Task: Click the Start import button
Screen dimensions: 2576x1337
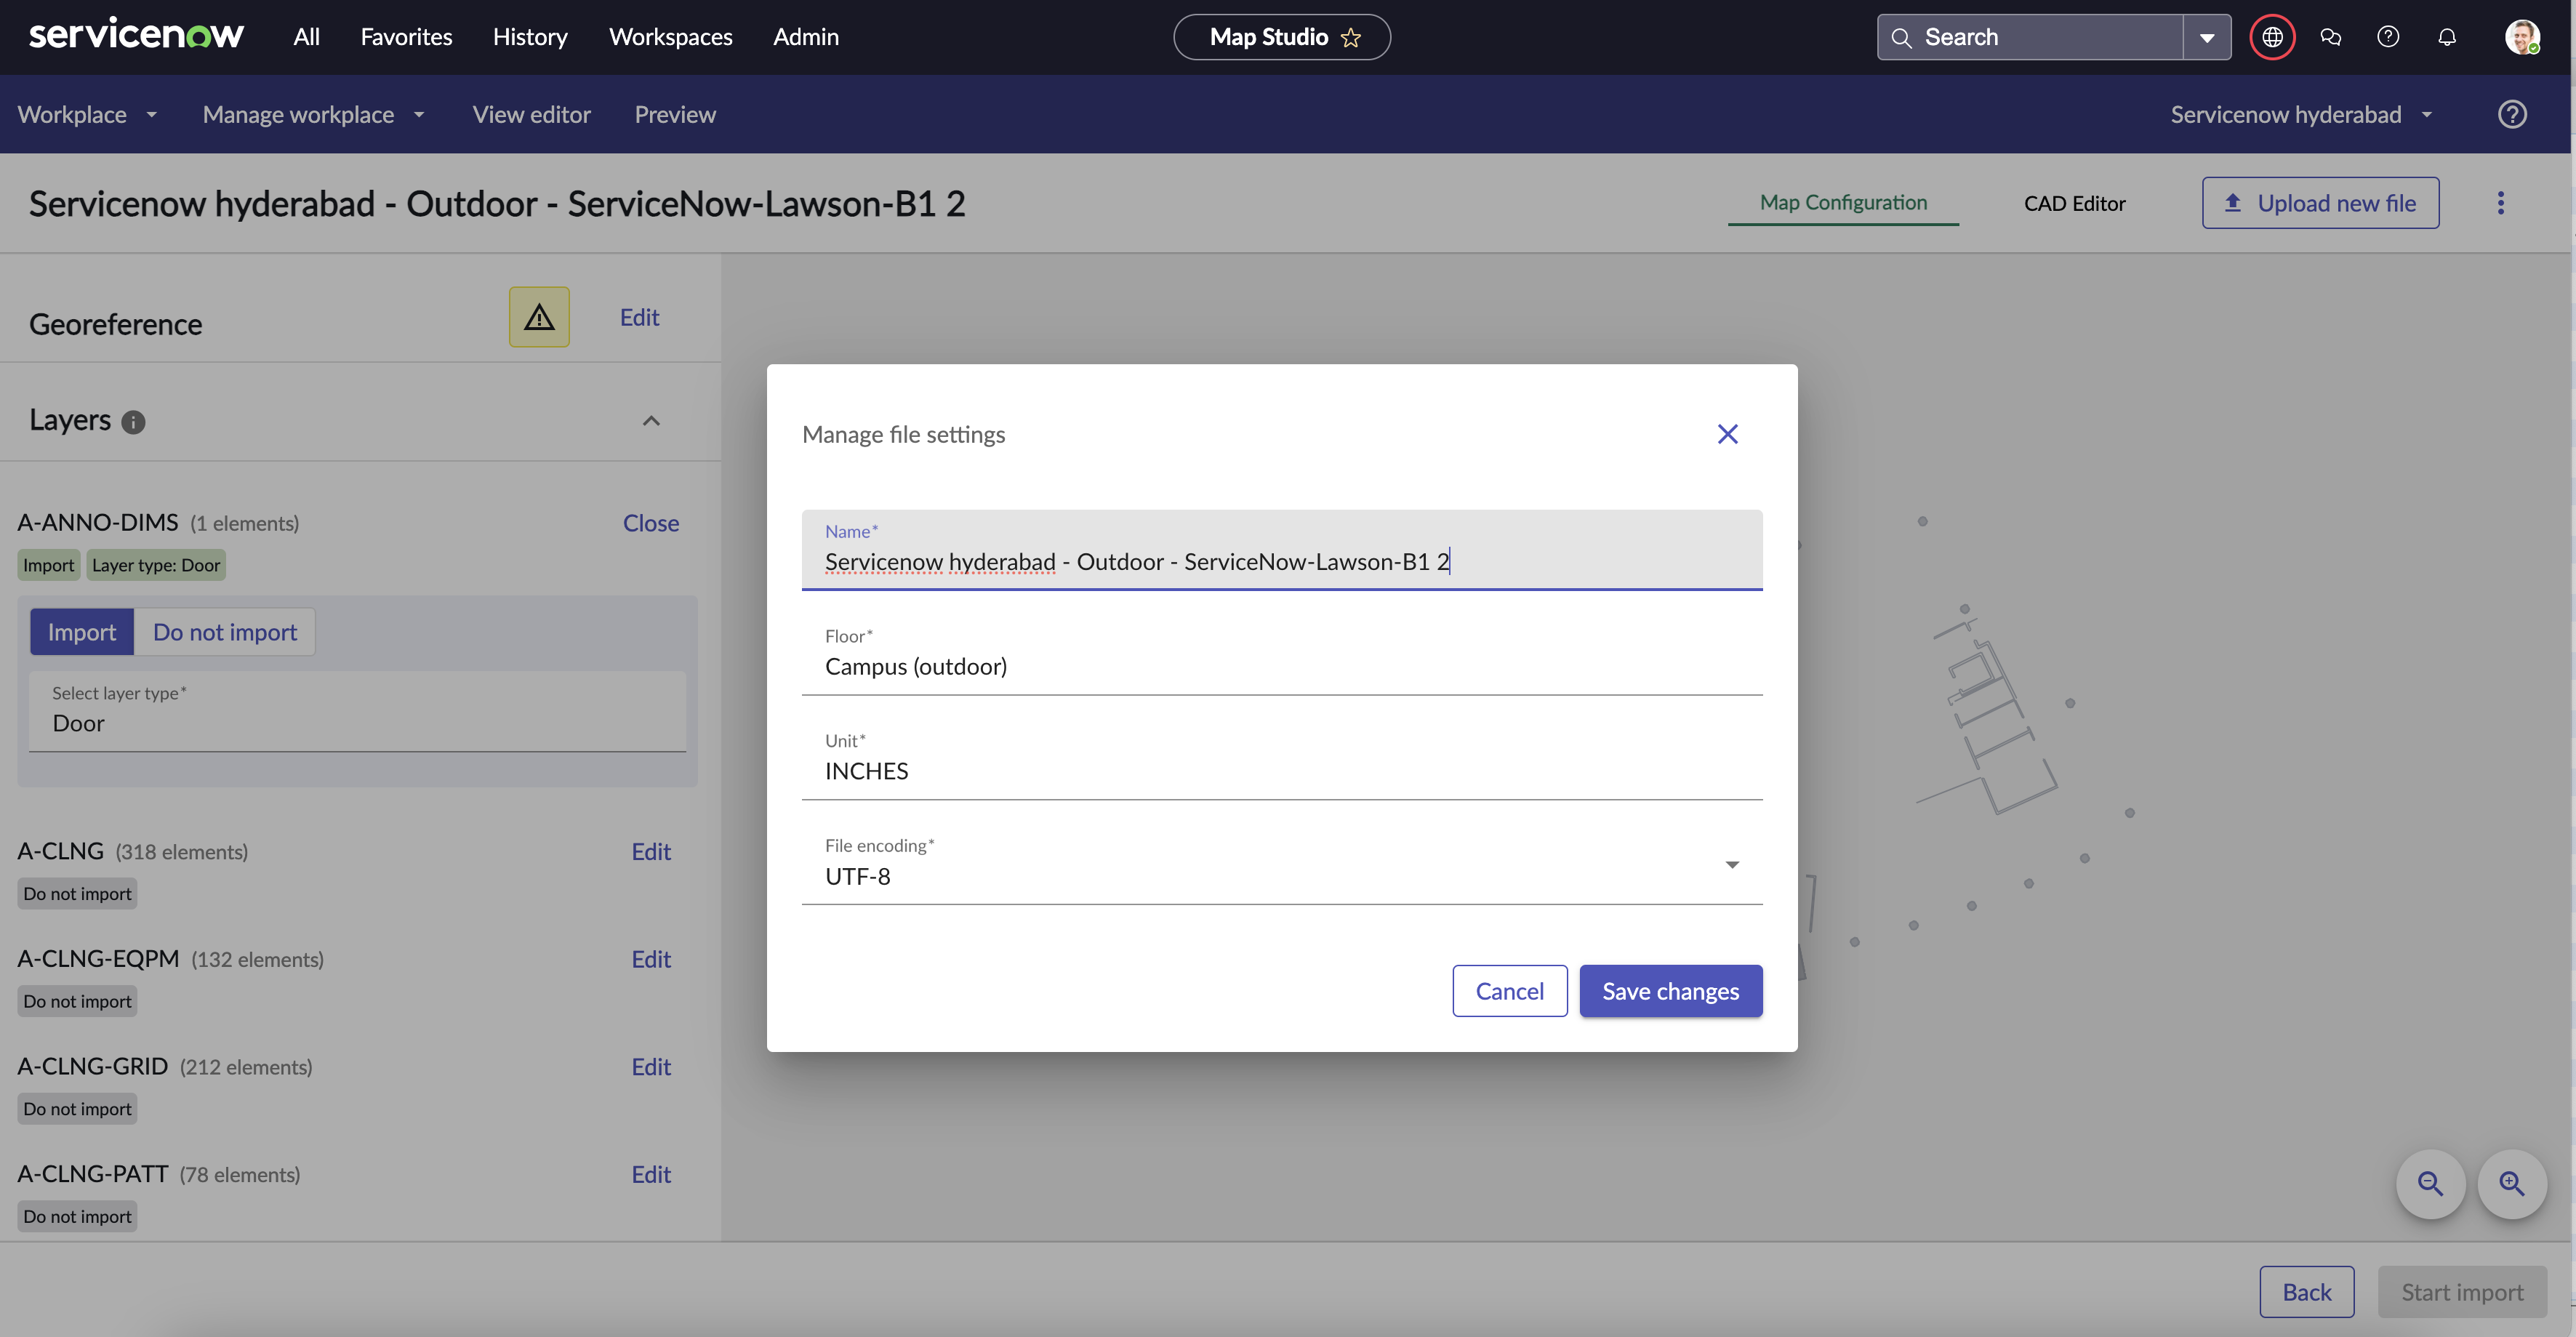Action: click(x=2462, y=1292)
